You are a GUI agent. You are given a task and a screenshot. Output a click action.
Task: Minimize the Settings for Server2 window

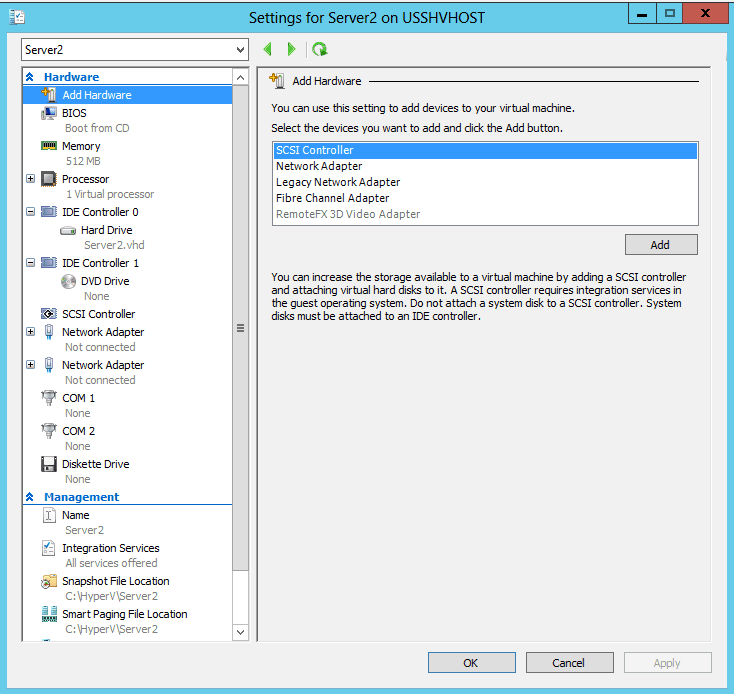tap(642, 14)
